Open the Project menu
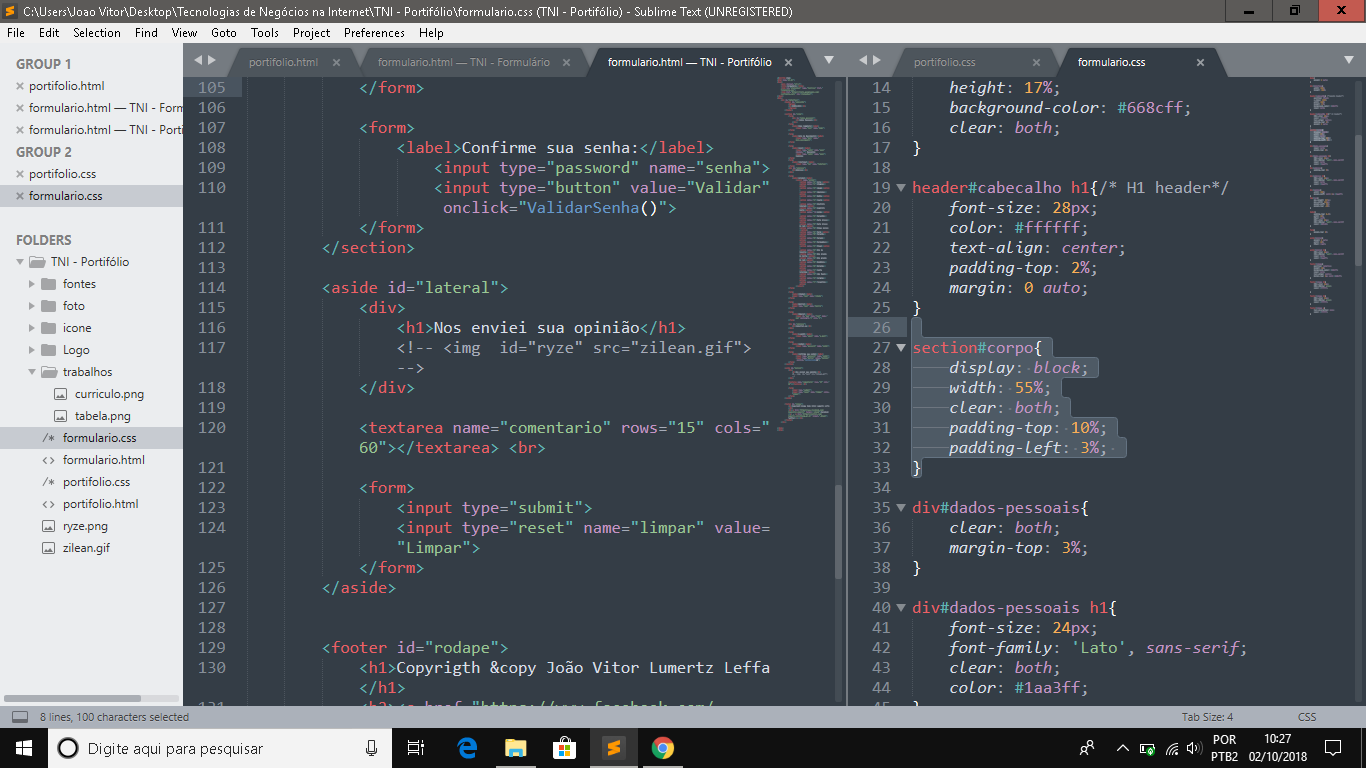 [312, 33]
